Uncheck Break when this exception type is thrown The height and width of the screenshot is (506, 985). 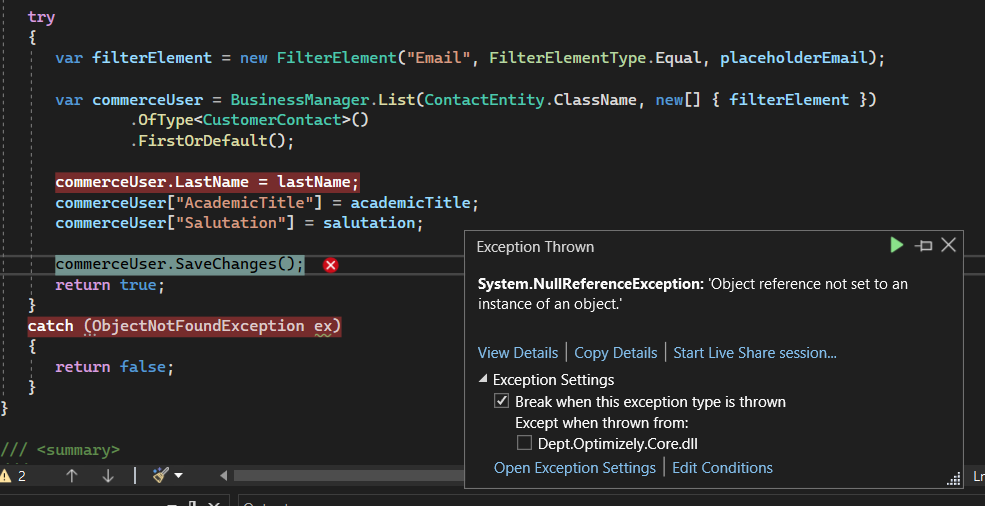pyautogui.click(x=502, y=402)
